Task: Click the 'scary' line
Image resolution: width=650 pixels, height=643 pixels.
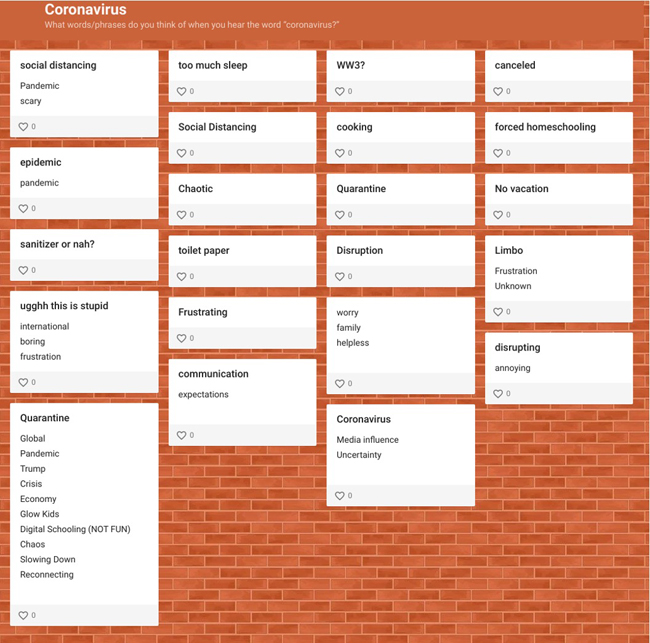Action: [x=31, y=101]
